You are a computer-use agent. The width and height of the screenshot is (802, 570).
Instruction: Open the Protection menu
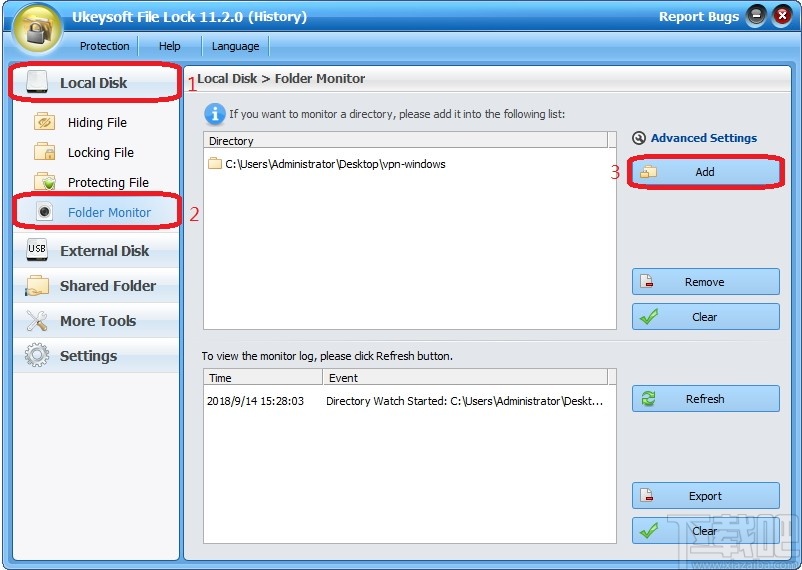click(x=104, y=46)
